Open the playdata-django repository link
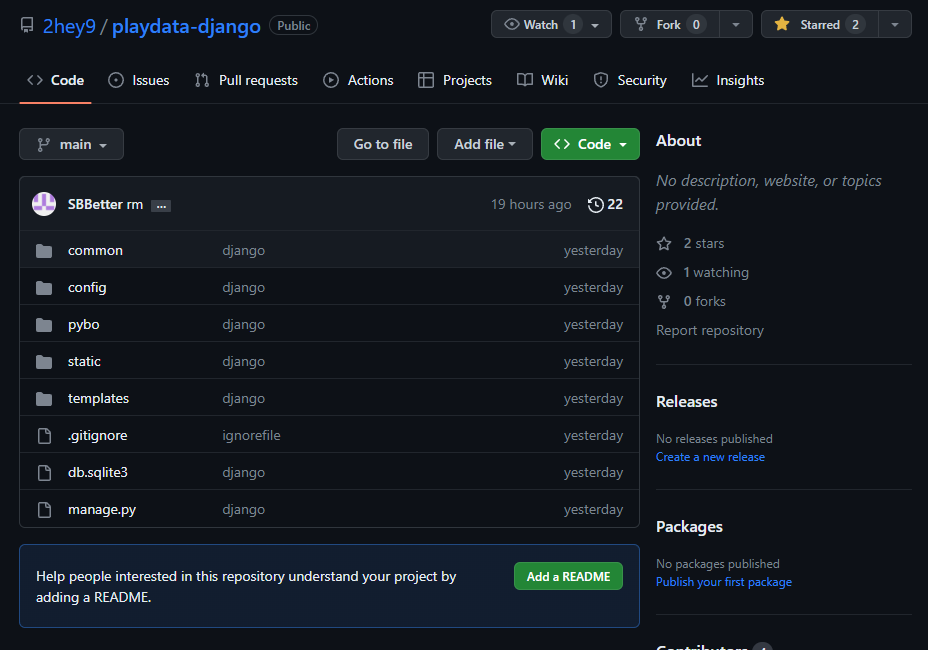Image resolution: width=928 pixels, height=650 pixels. [x=186, y=26]
